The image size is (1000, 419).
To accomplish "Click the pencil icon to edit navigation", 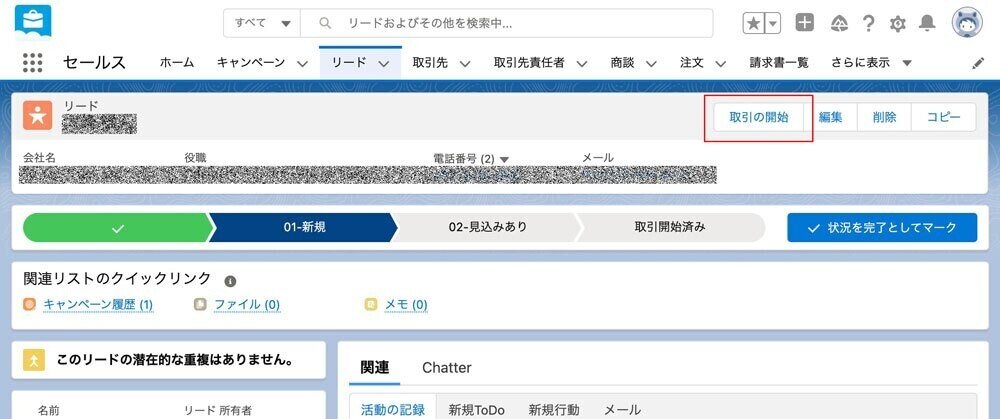I will [x=978, y=63].
